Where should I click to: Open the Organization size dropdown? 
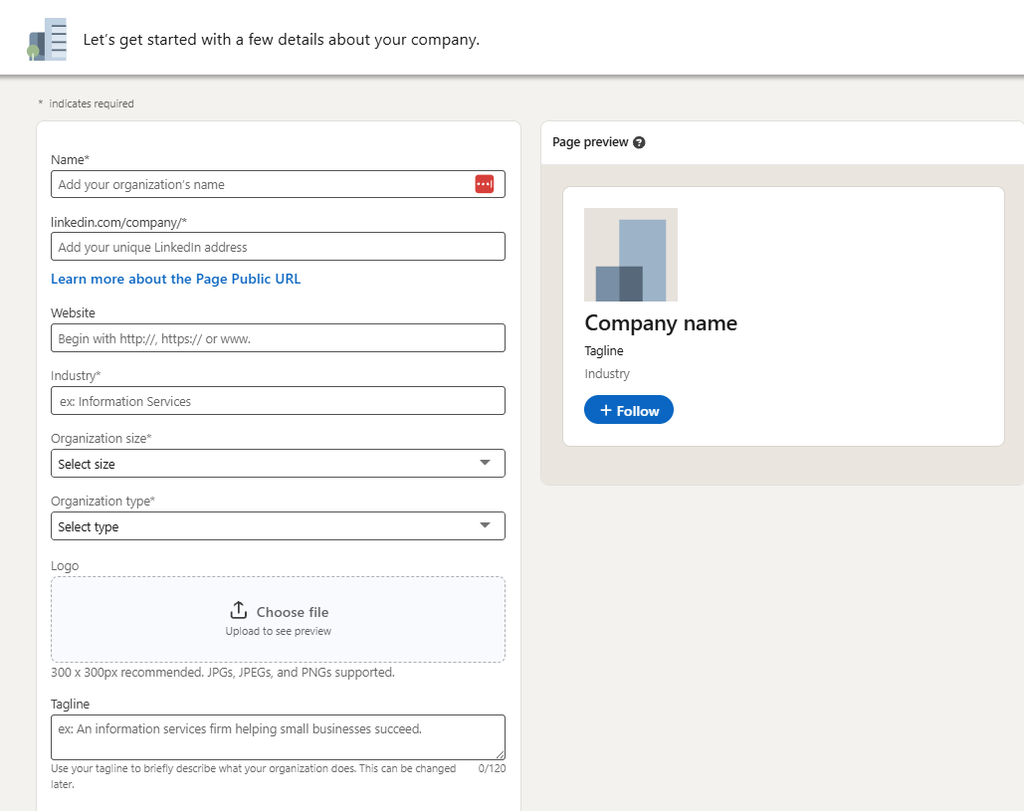278,464
